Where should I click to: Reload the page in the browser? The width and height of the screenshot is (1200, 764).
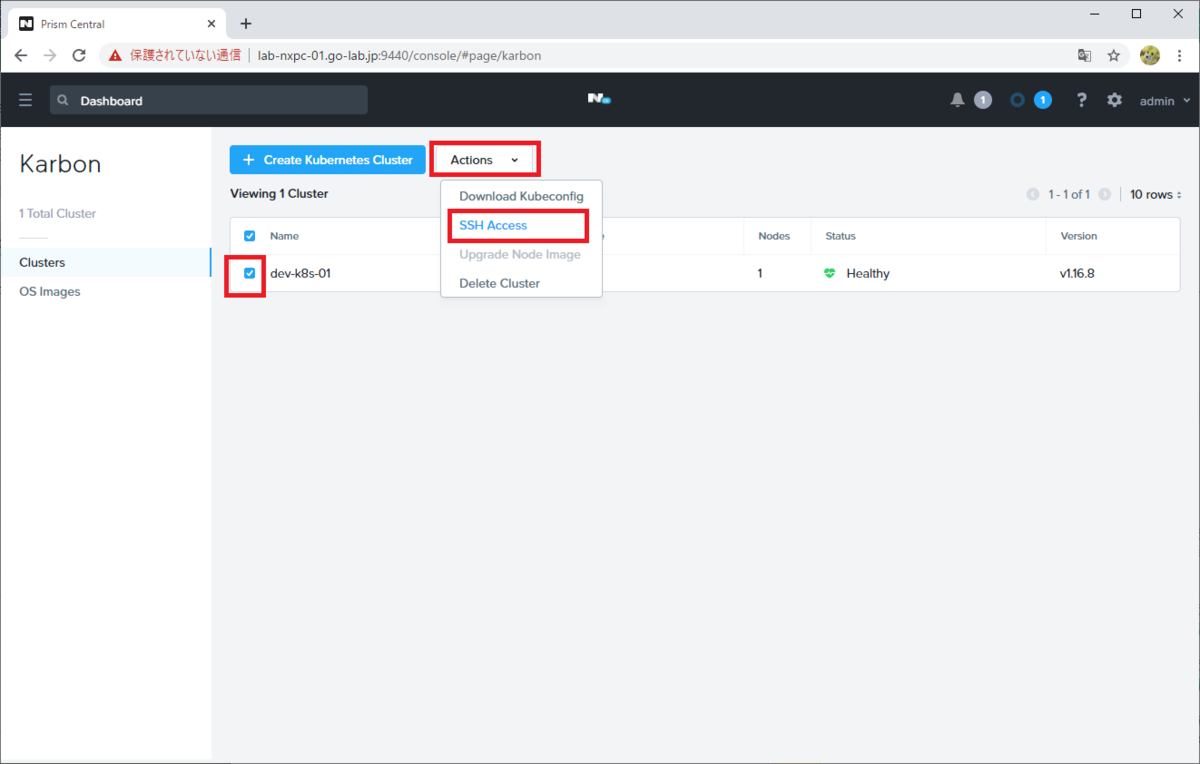pos(79,55)
